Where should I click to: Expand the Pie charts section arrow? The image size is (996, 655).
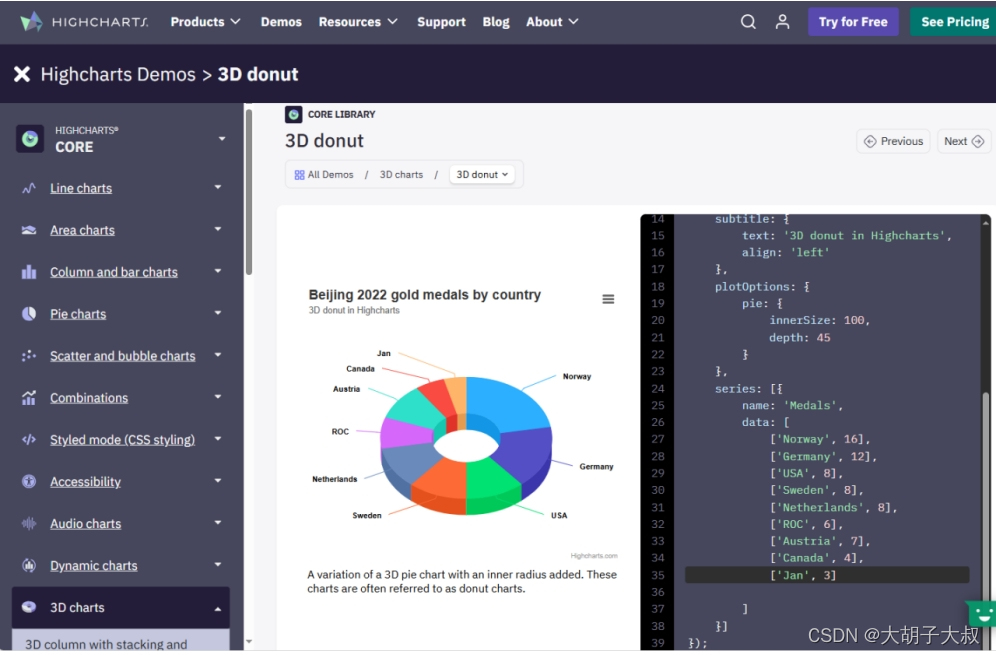pos(218,313)
